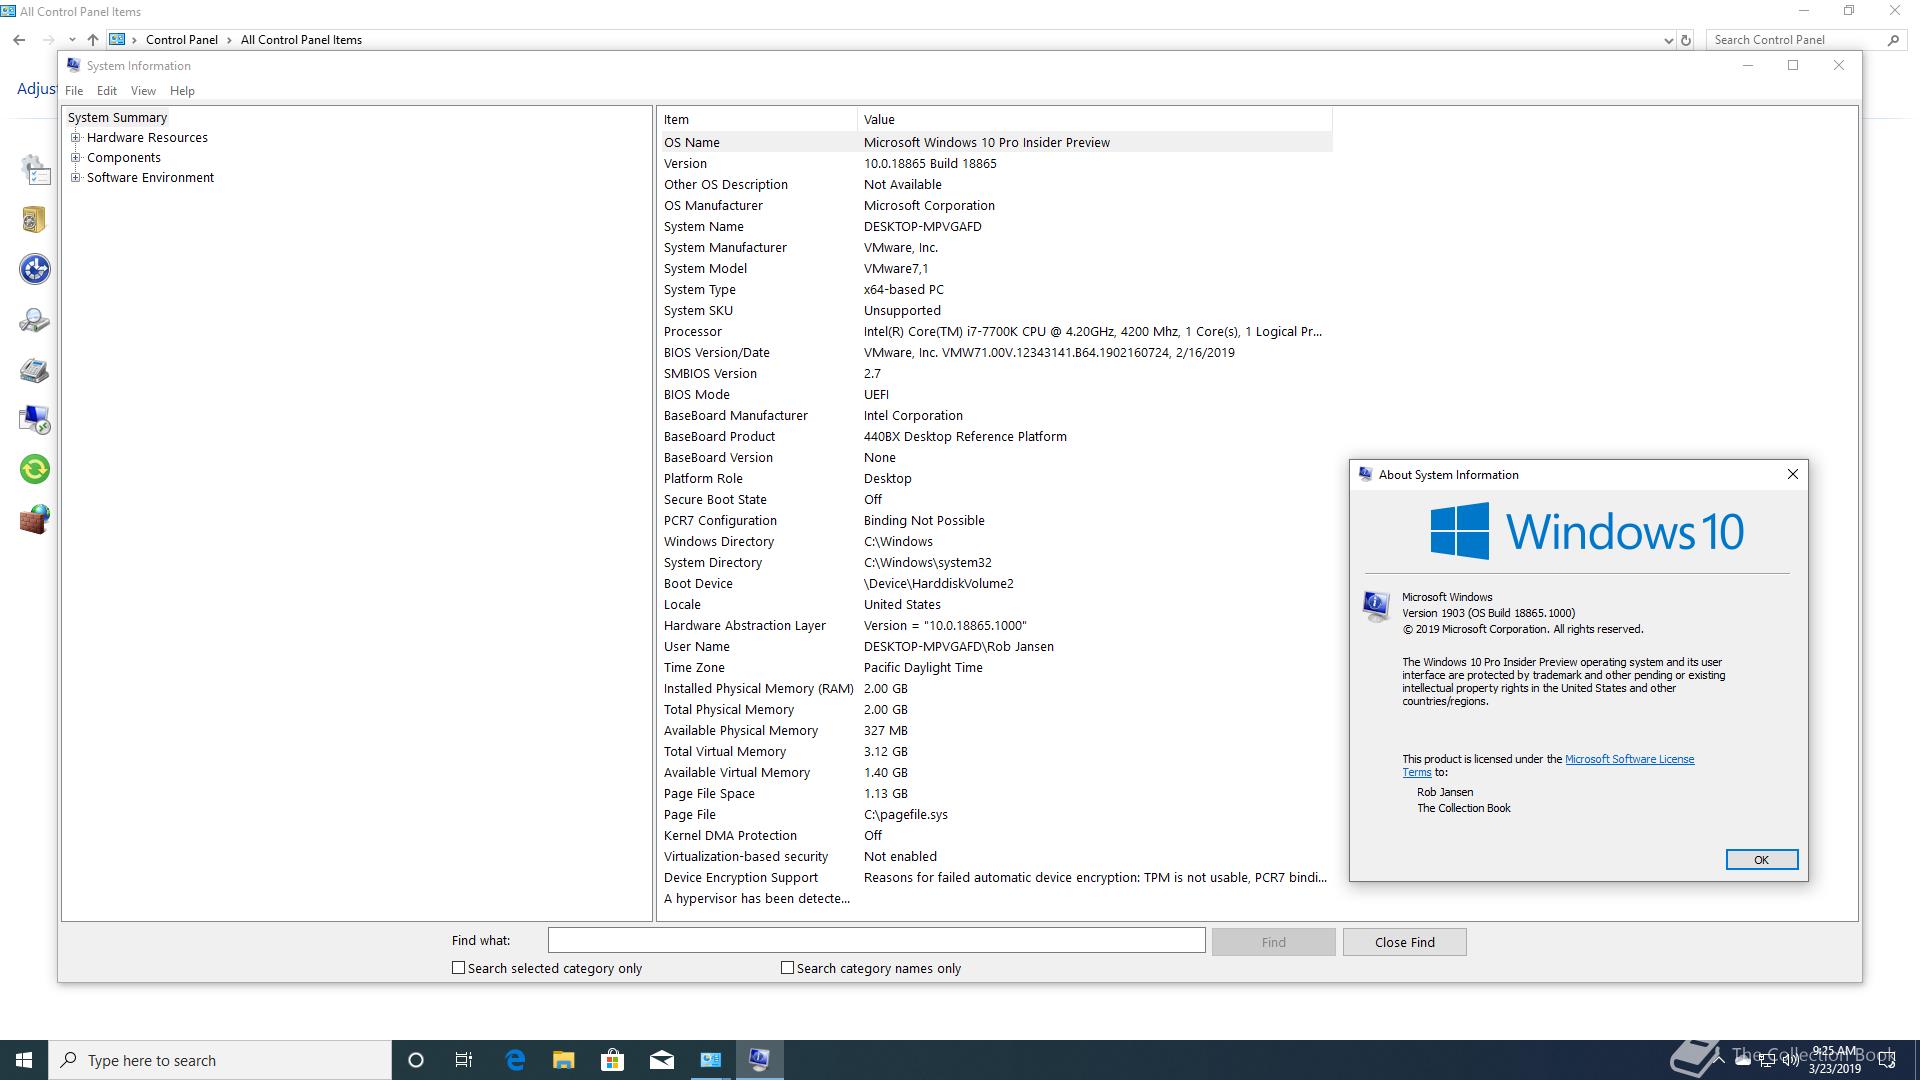Screen dimensions: 1920x1080
Task: Click the Type here to search box
Action: [220, 1060]
